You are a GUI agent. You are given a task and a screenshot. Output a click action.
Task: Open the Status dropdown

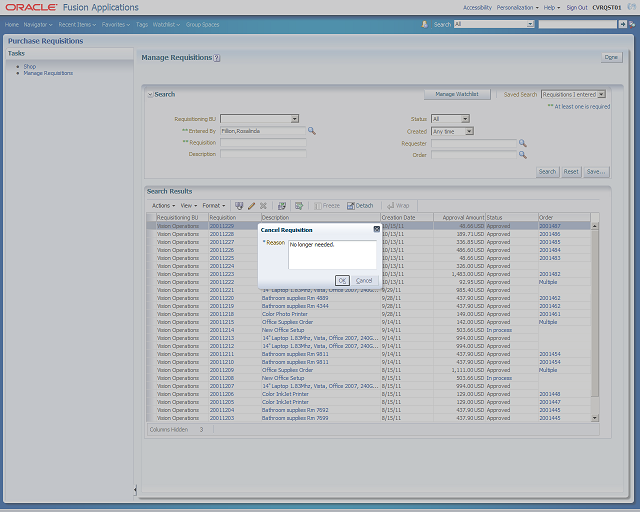coord(465,119)
